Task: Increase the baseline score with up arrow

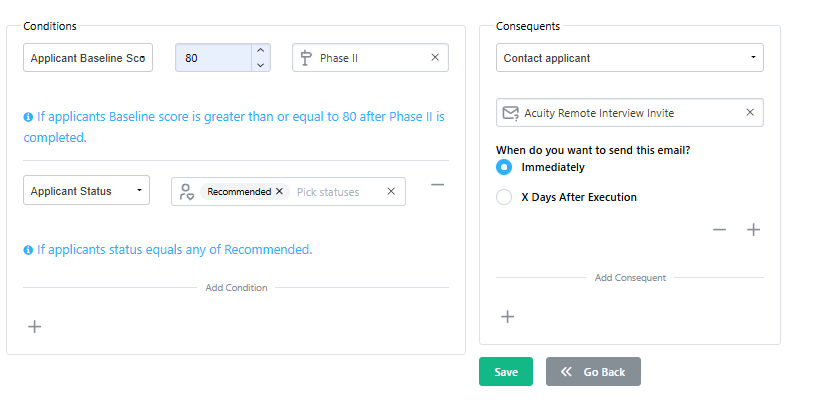Action: [x=260, y=50]
